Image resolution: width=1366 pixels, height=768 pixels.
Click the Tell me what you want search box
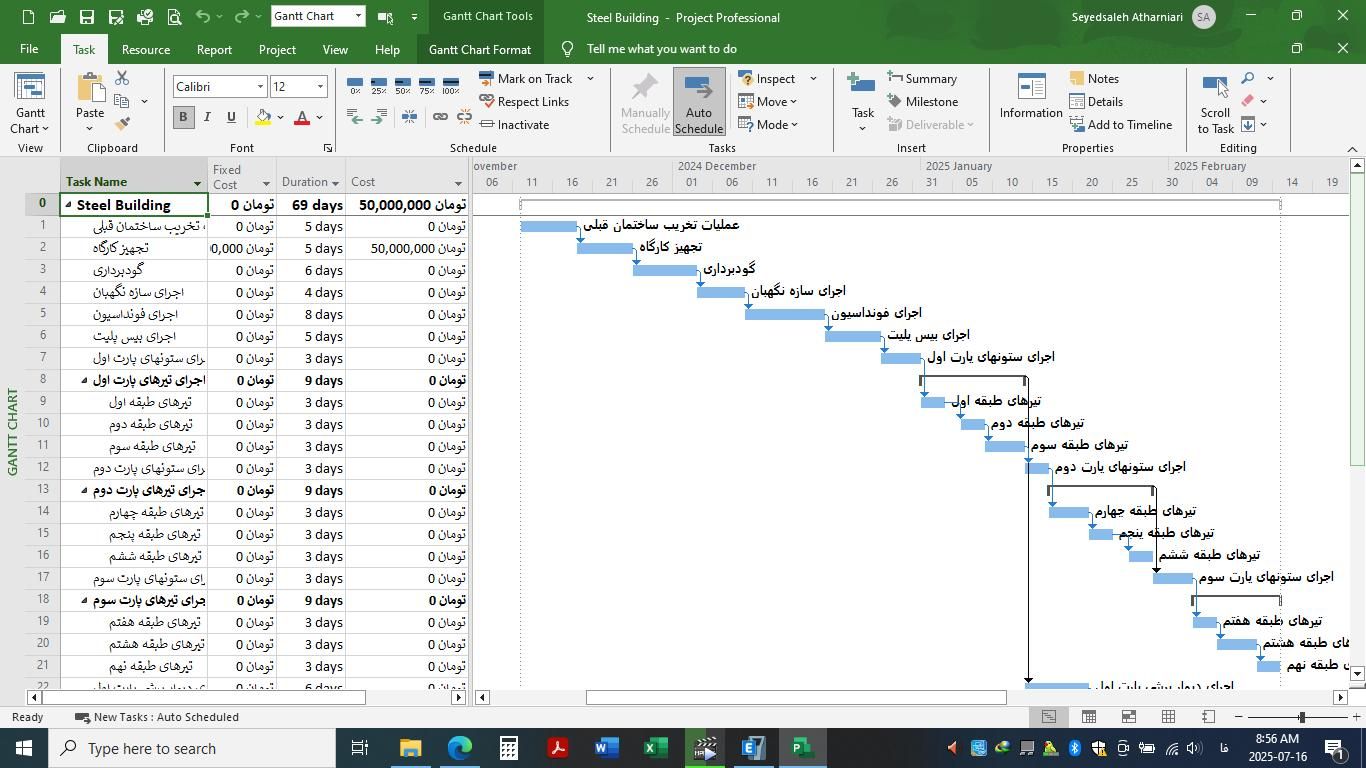click(x=661, y=49)
